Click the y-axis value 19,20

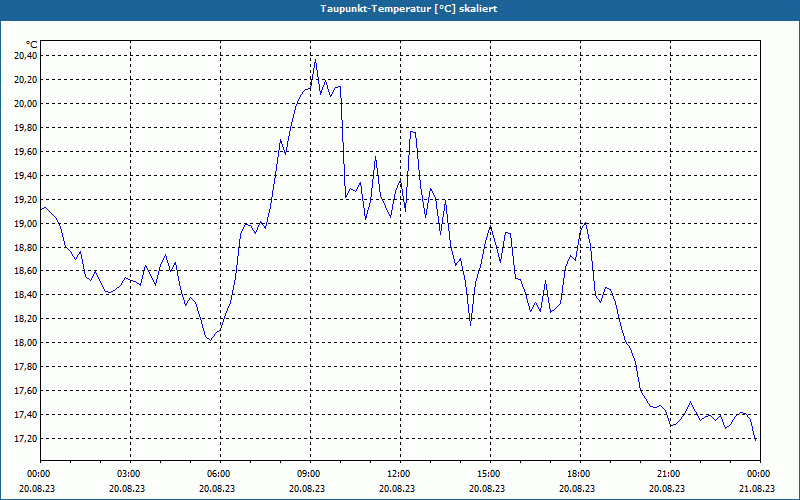25,199
